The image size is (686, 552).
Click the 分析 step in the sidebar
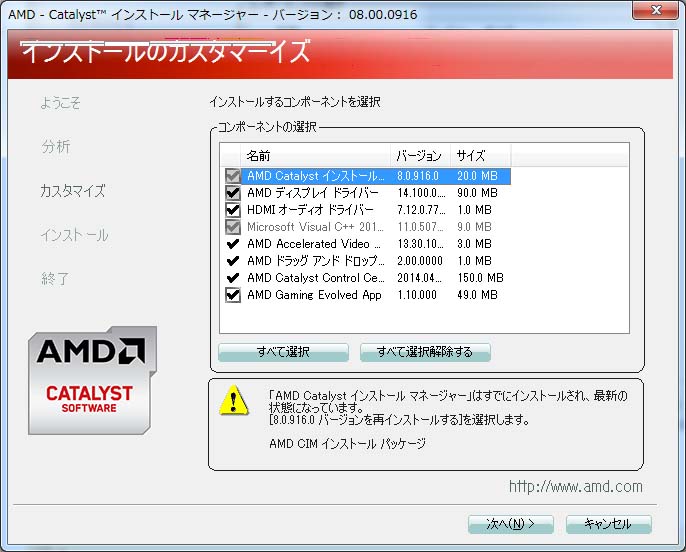point(56,147)
